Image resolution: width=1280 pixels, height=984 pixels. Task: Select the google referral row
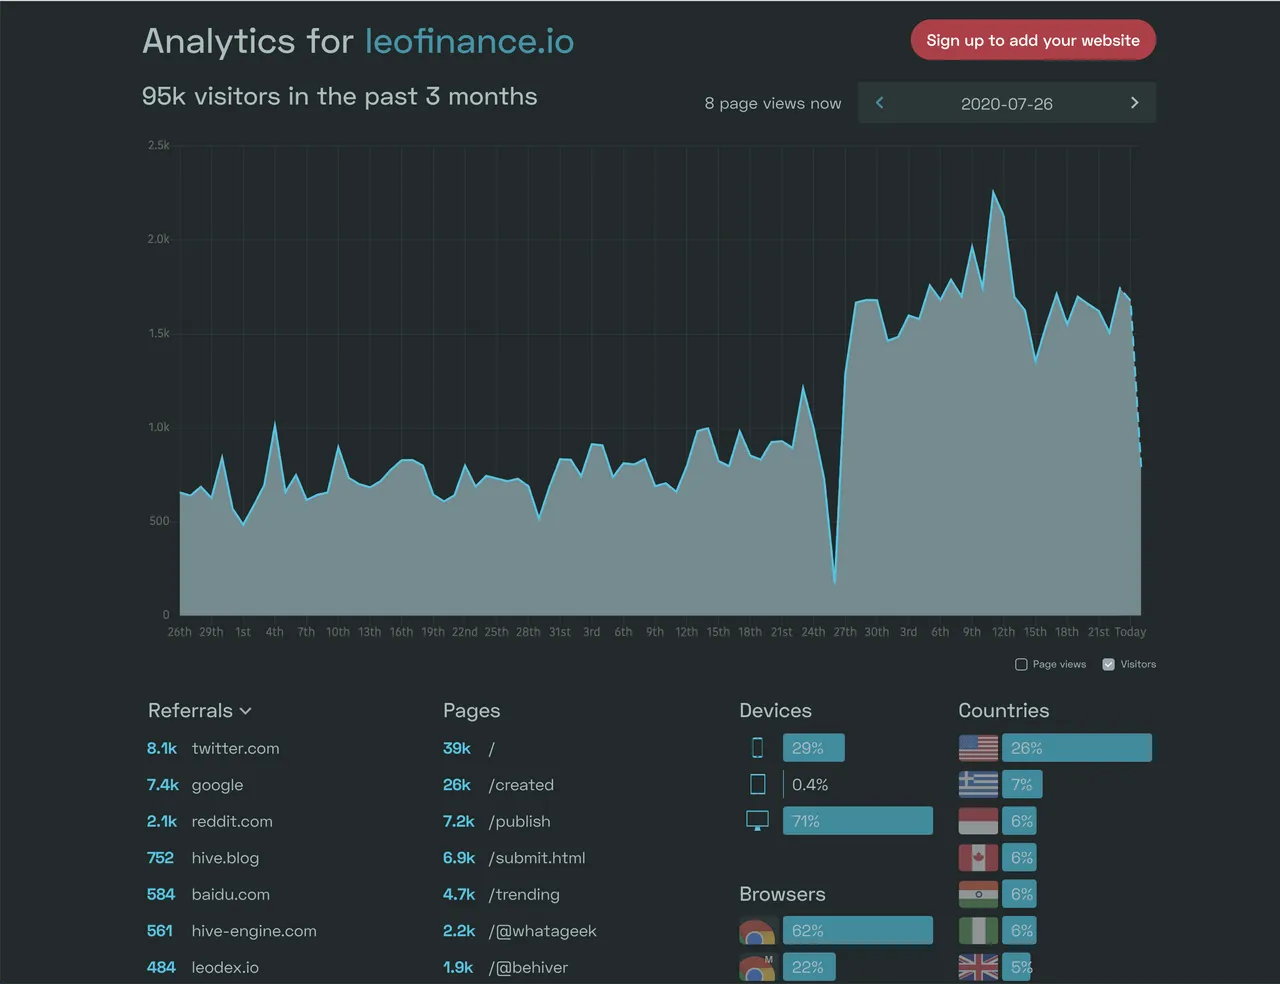click(x=217, y=785)
